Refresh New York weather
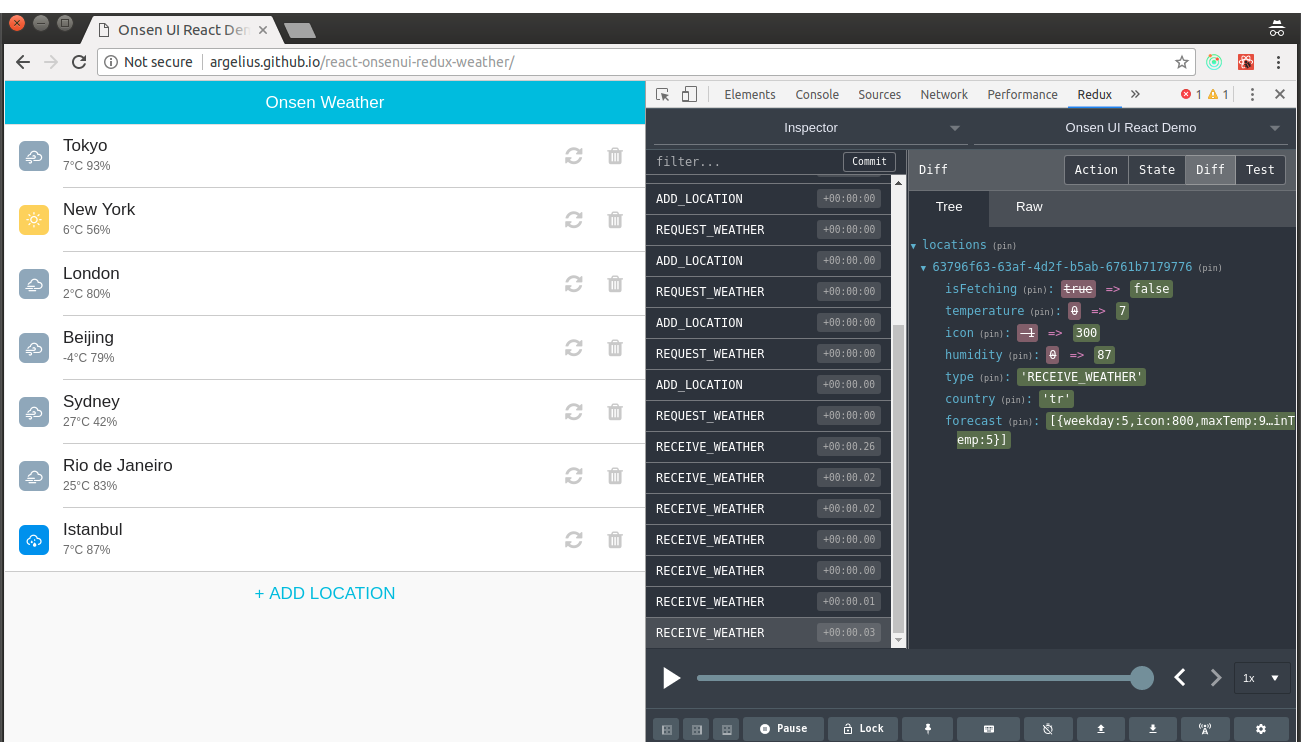1301x755 pixels. tap(574, 220)
